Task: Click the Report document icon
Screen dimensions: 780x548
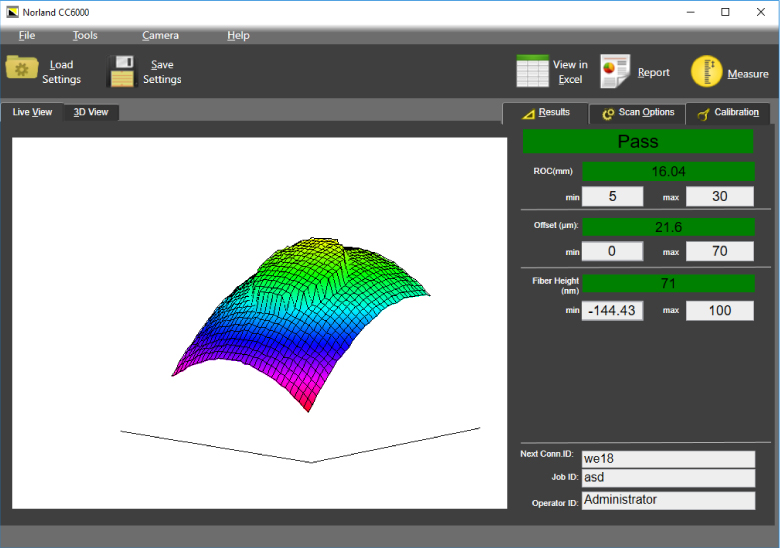Action: [614, 72]
